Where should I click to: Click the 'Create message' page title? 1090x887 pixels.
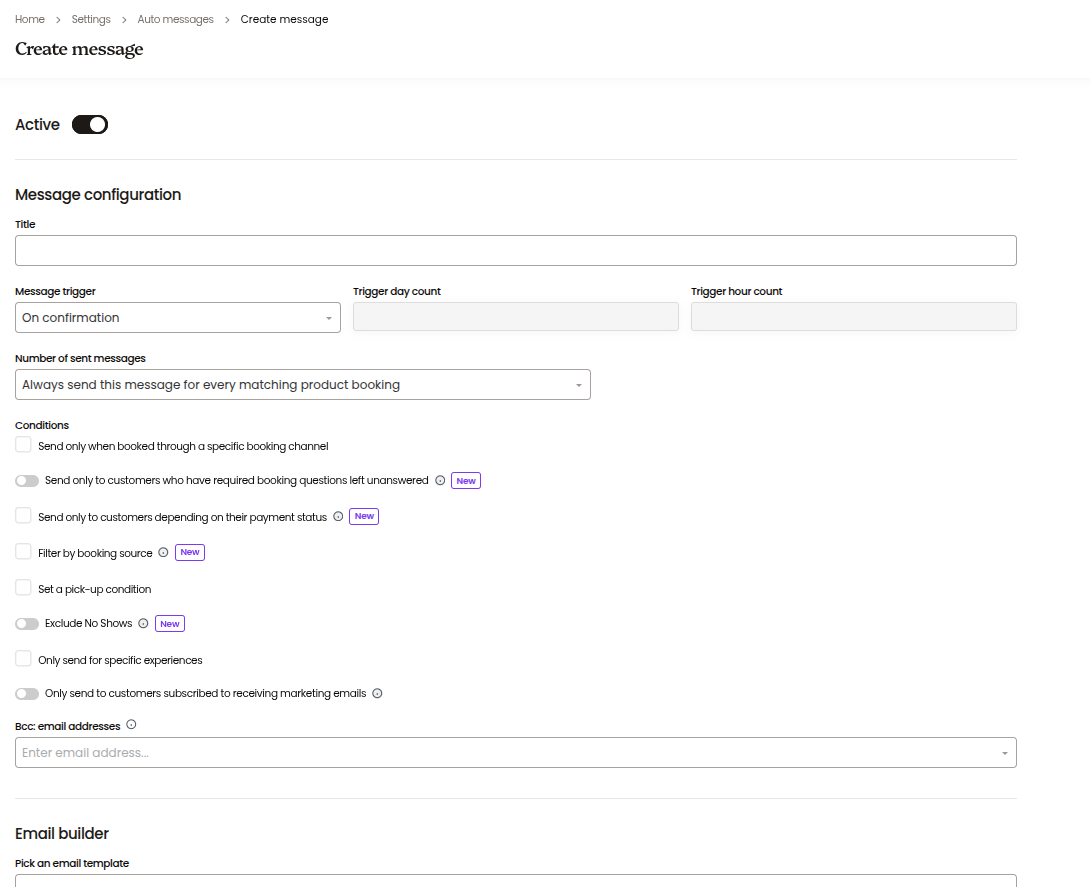[79, 49]
